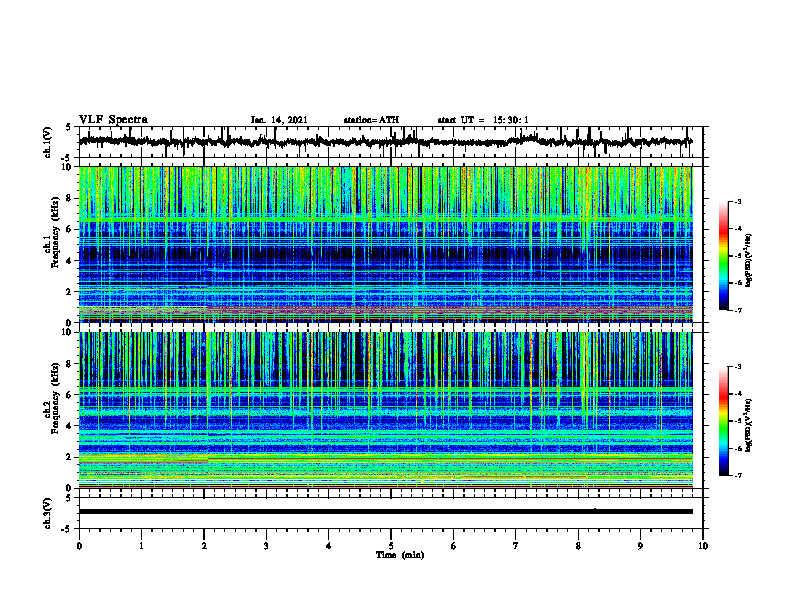Click the time axis tick label "10"
The width and height of the screenshot is (792, 612).
(703, 546)
